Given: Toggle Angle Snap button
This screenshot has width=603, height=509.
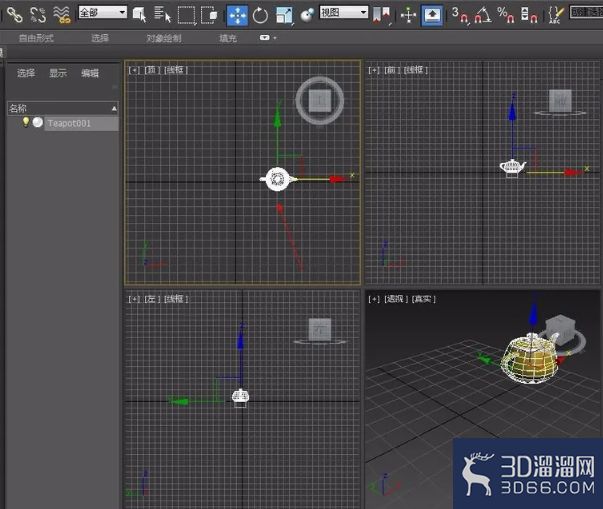Looking at the screenshot, I should coord(483,15).
